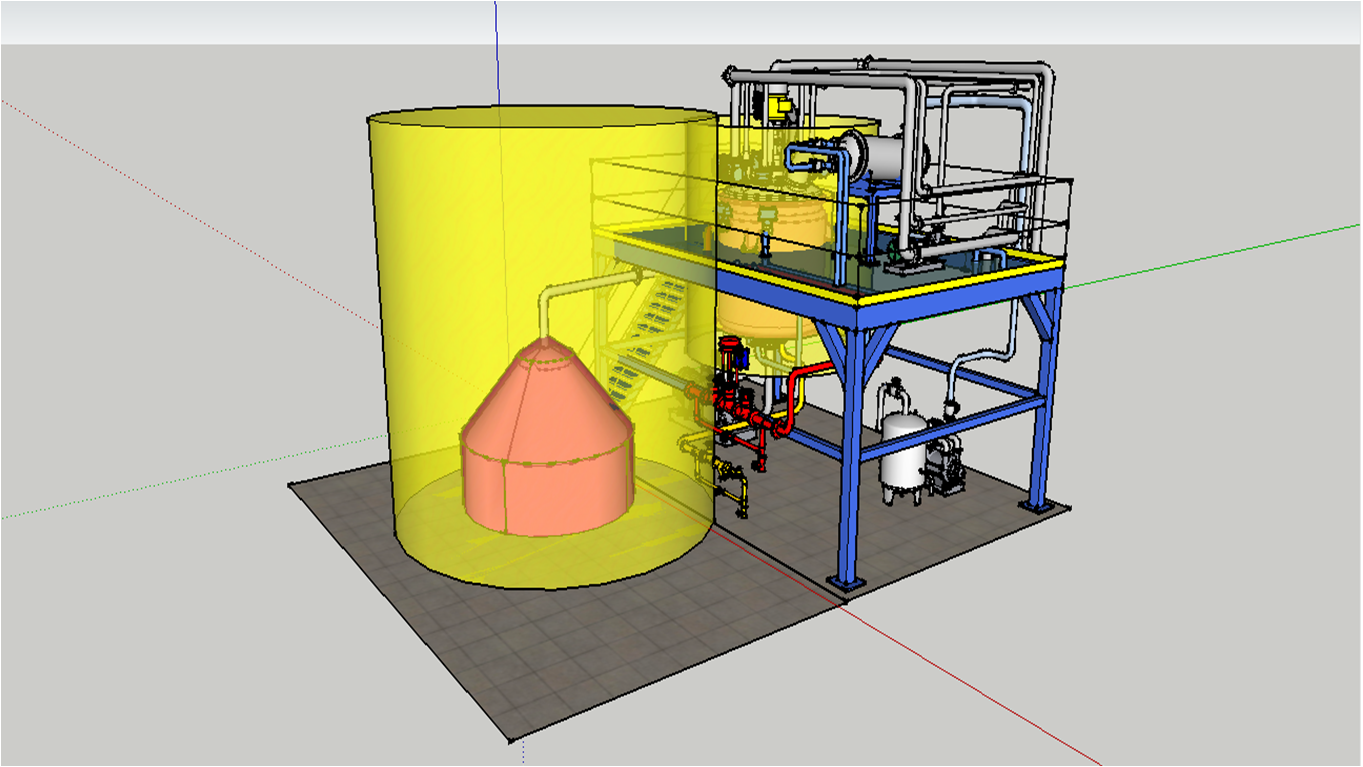Select the horizontal white heat exchanger on the platform
The width and height of the screenshot is (1363, 767).
pyautogui.click(x=886, y=155)
